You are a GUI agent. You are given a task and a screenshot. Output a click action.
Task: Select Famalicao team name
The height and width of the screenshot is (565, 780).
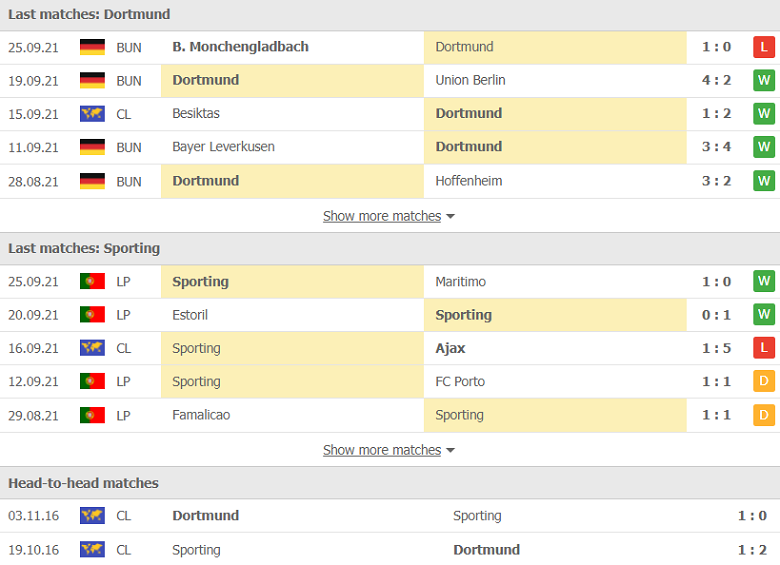tap(201, 415)
